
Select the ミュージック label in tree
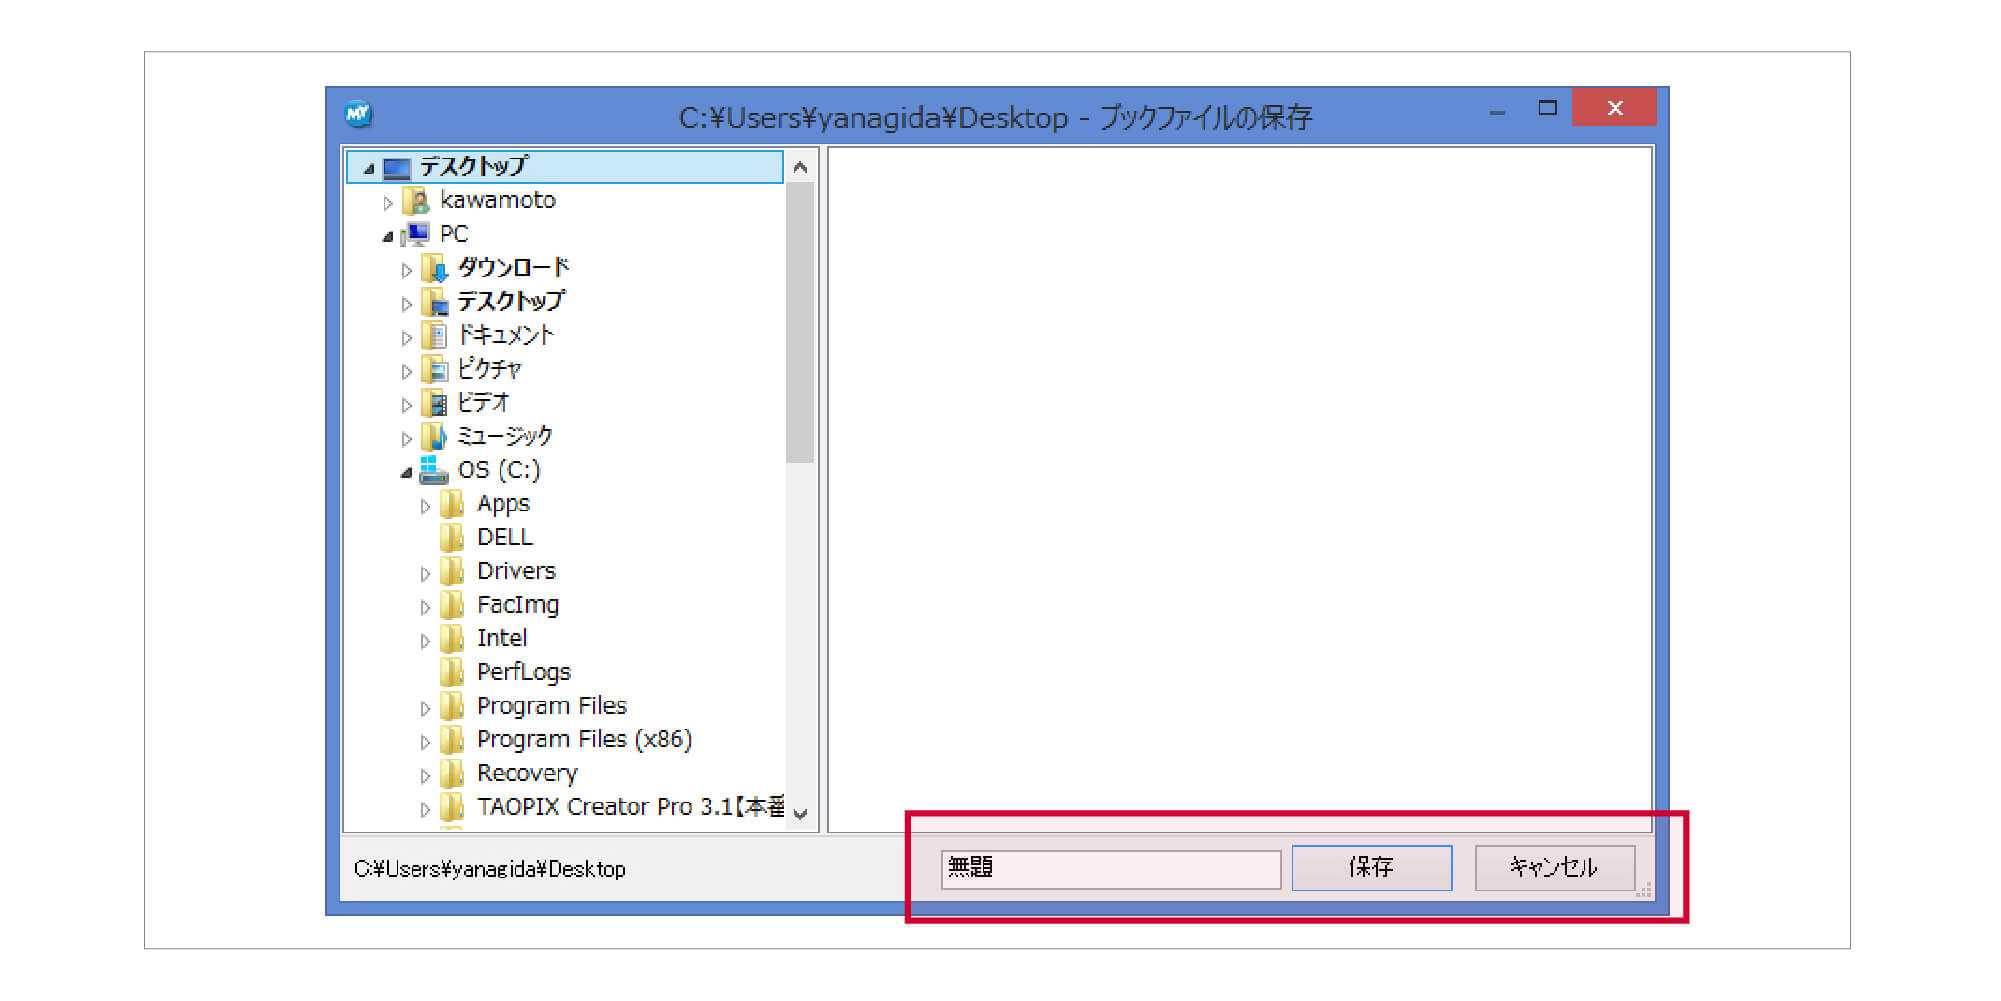click(505, 436)
